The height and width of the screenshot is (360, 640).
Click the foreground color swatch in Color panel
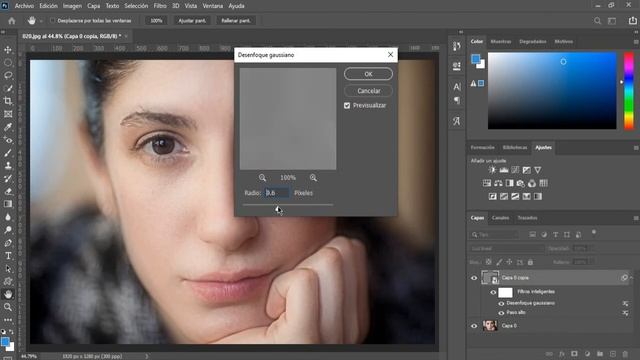tap(476, 59)
